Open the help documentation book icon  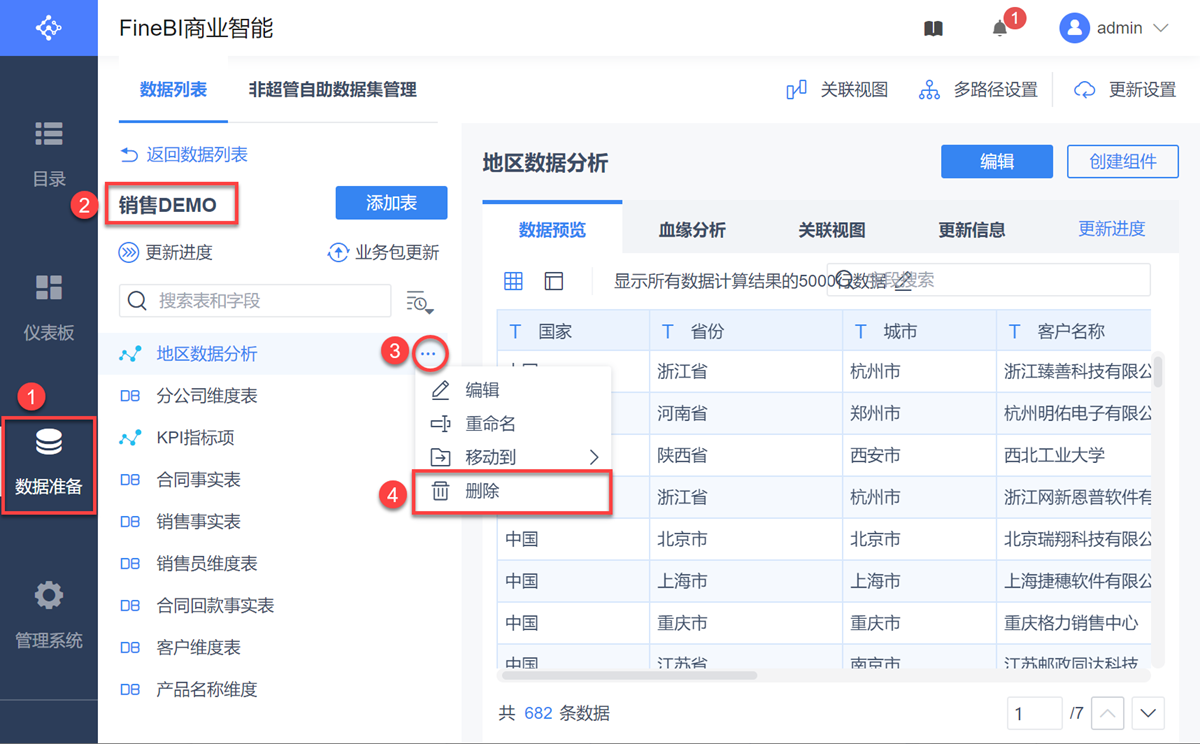933,29
